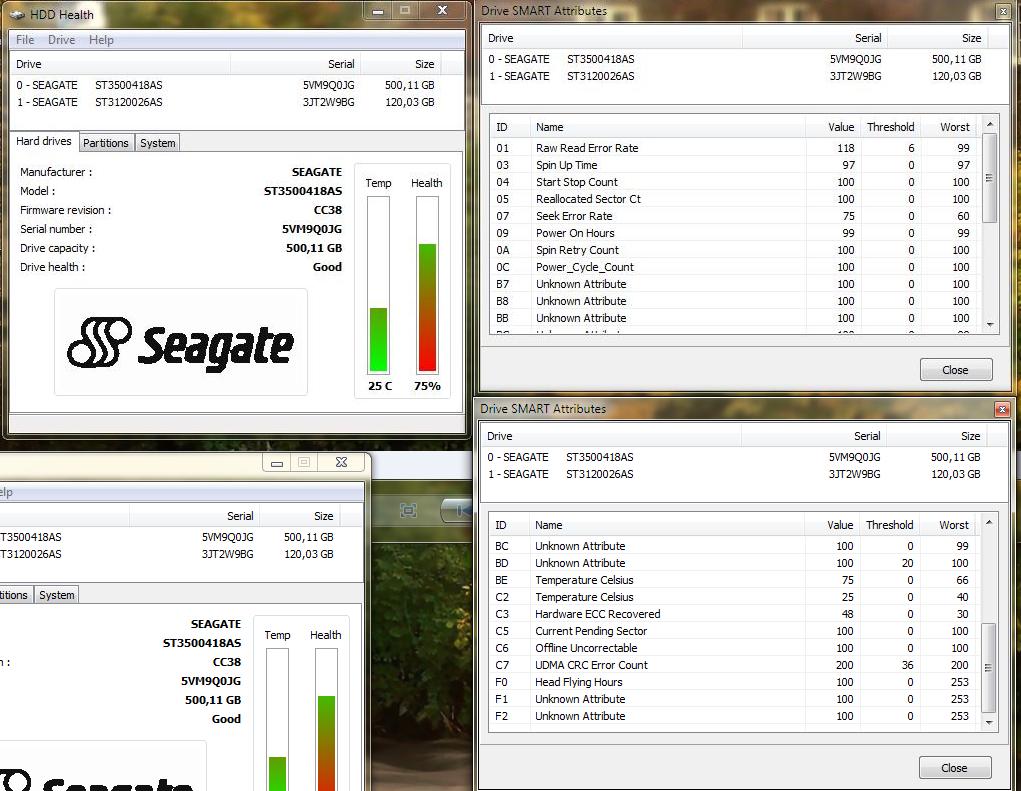
Task: Close the bottom SMART Attributes window with red X
Action: [x=1002, y=409]
